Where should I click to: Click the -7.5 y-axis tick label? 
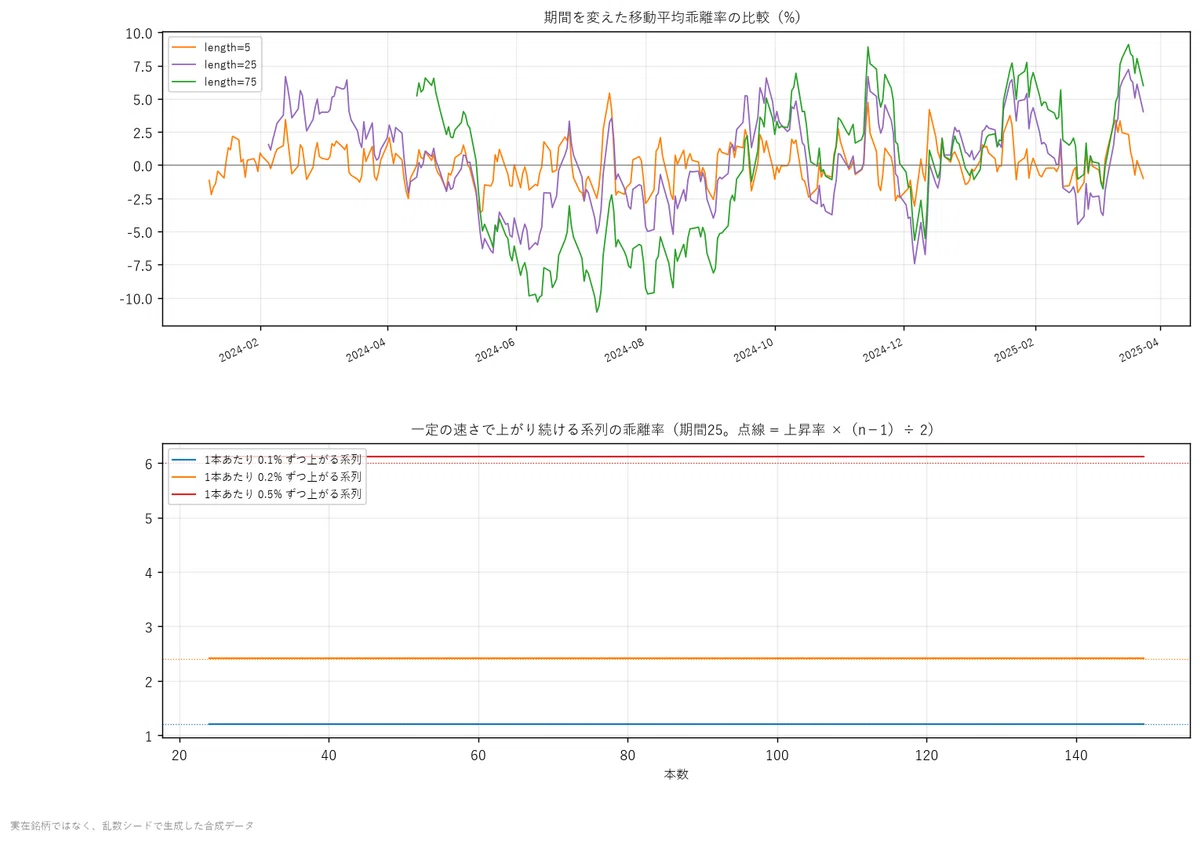tap(140, 265)
